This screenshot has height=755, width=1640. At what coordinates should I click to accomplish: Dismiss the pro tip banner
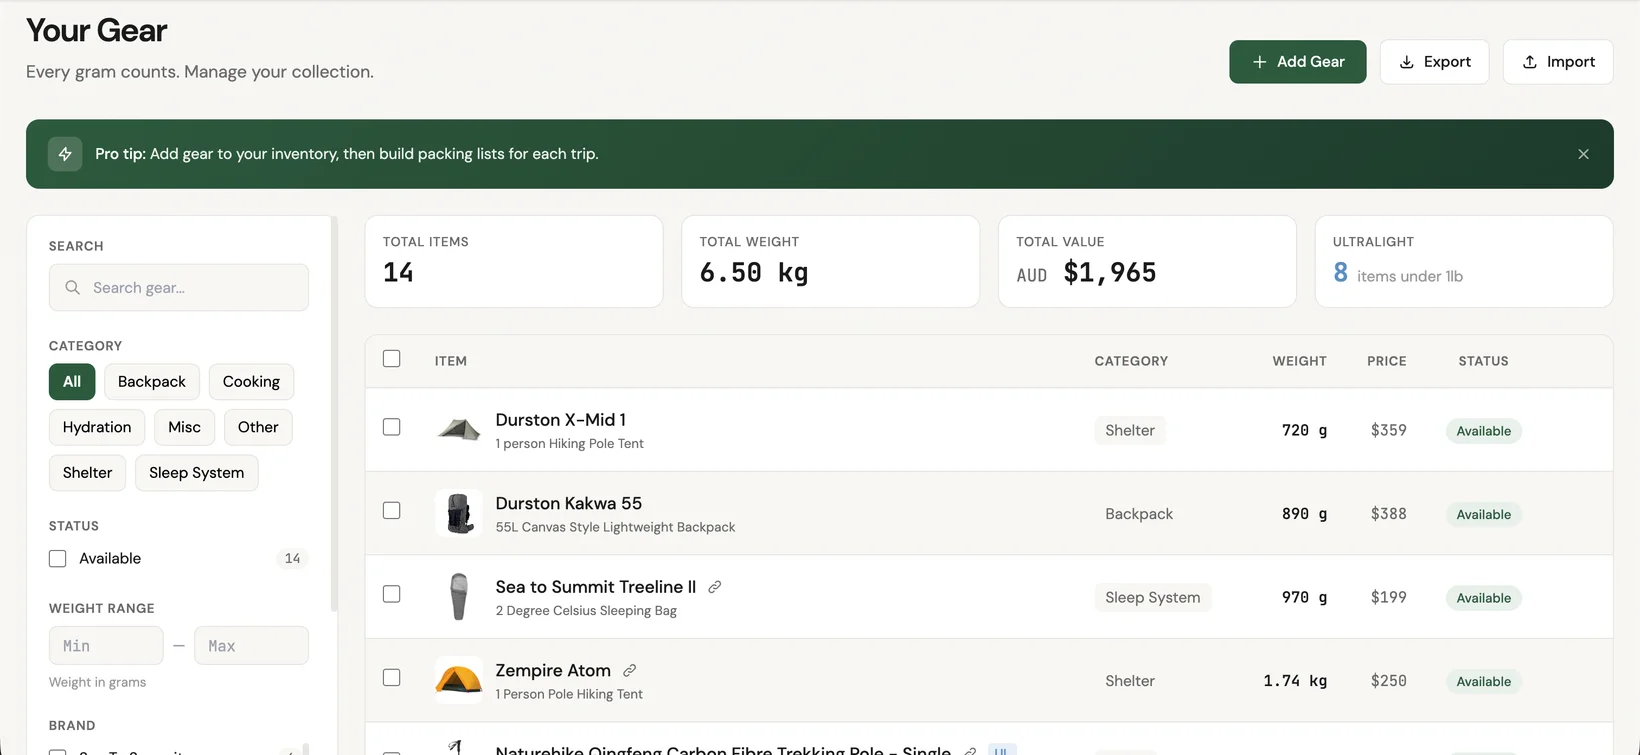[x=1583, y=154]
